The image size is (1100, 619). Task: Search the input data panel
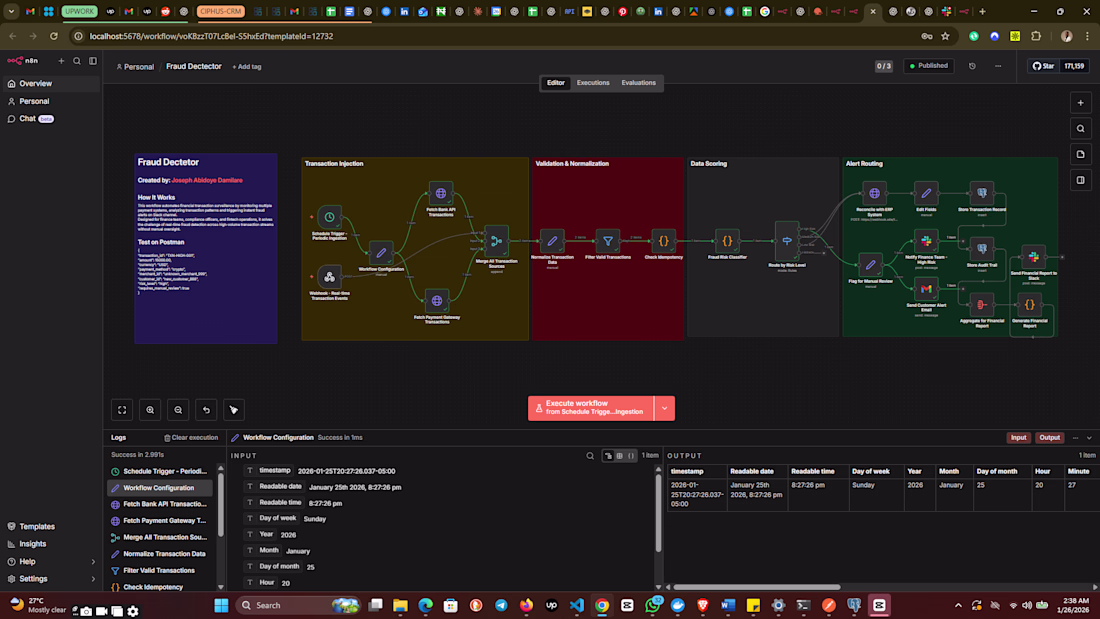click(x=591, y=455)
